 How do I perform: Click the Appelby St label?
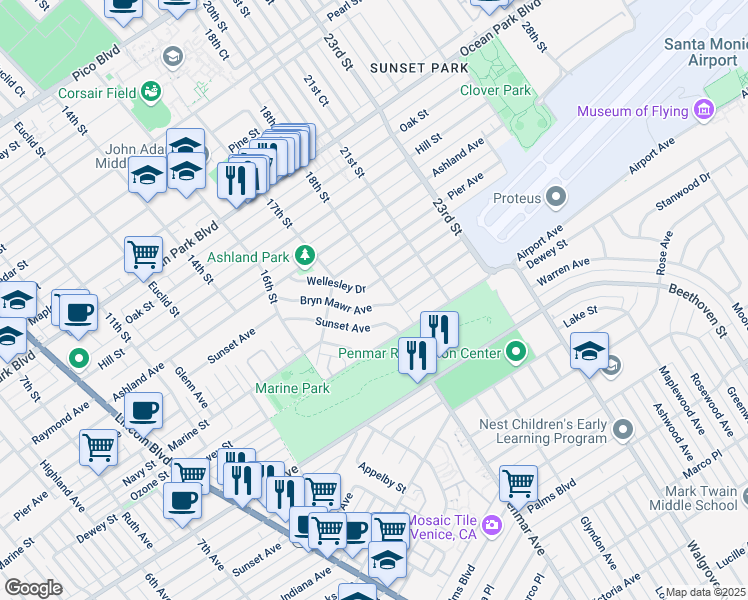382,477
